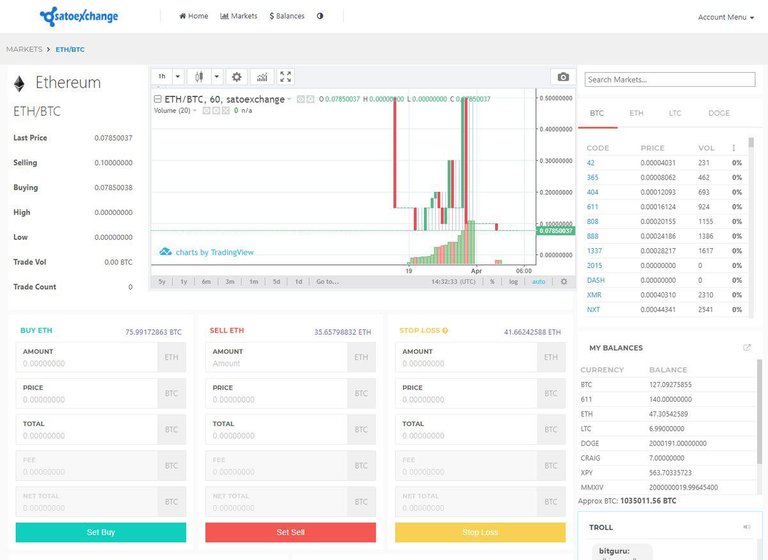Open the chart candlestick style selector
This screenshot has width=768, height=560.
(199, 77)
